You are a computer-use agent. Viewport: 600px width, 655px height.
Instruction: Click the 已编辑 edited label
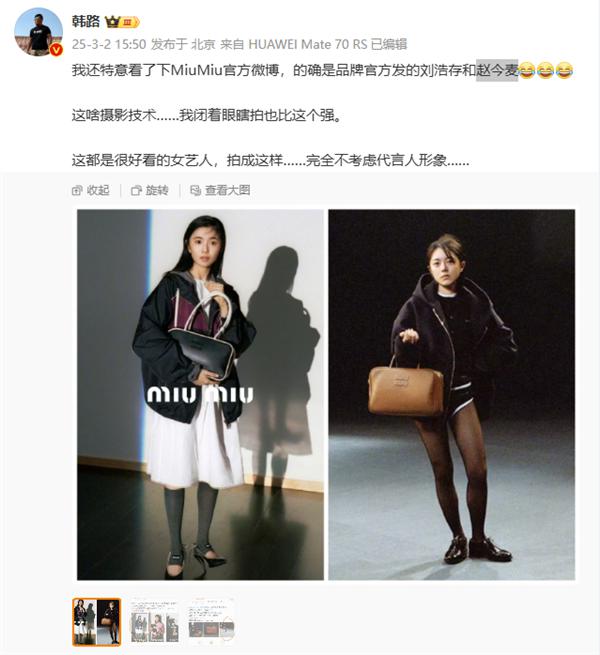coord(389,44)
